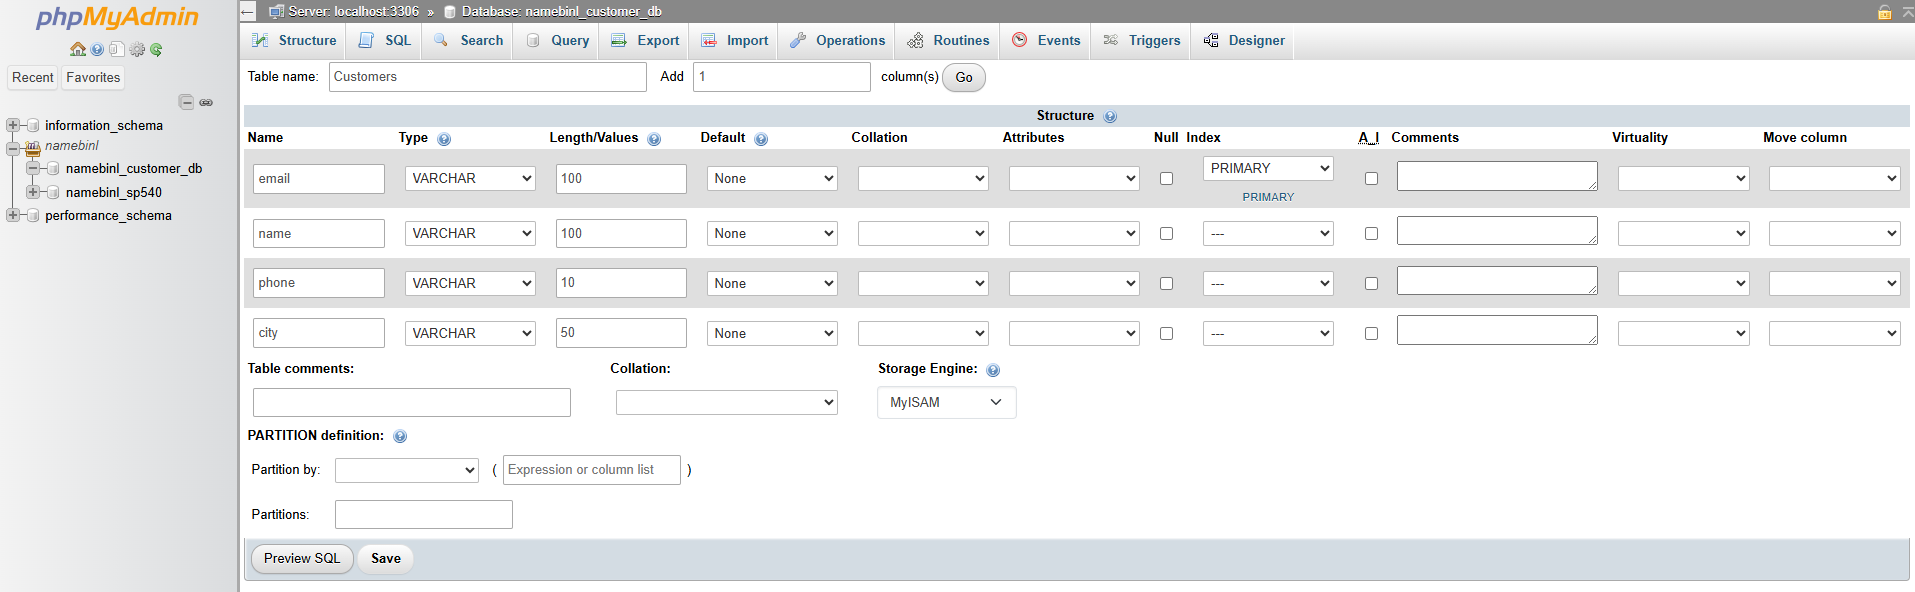Screen dimensions: 1915x592
Task: Collapse the namebinl_customer_db tree node
Action: click(x=32, y=168)
